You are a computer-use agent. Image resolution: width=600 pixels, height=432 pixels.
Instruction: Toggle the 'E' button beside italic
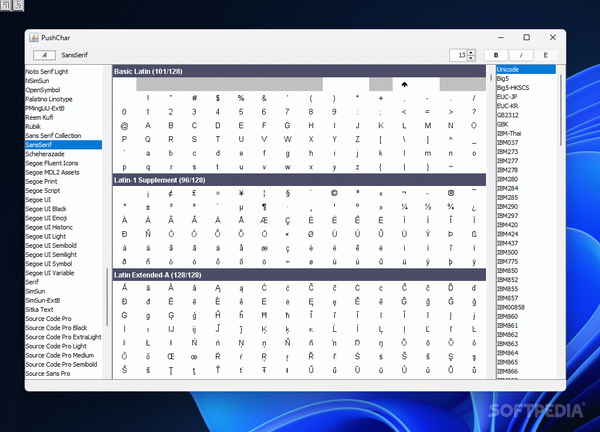546,55
